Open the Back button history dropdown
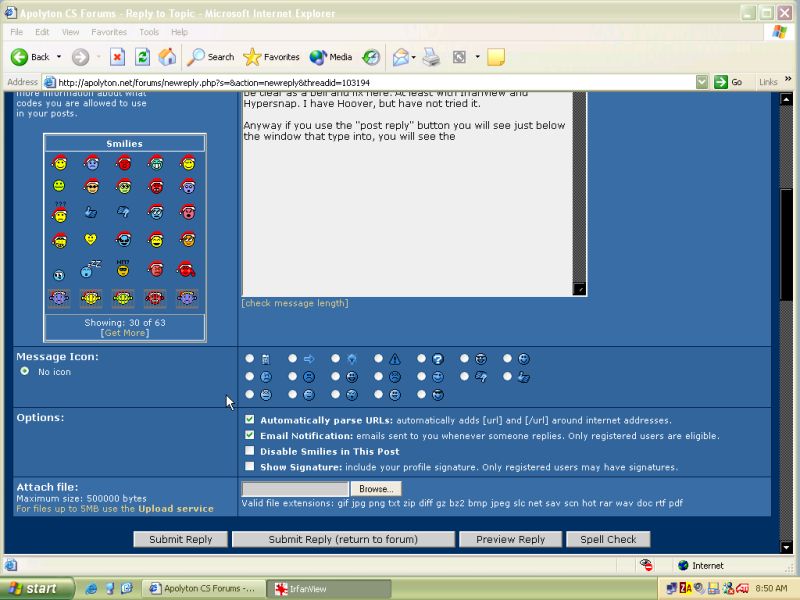The image size is (800, 600). 59,57
